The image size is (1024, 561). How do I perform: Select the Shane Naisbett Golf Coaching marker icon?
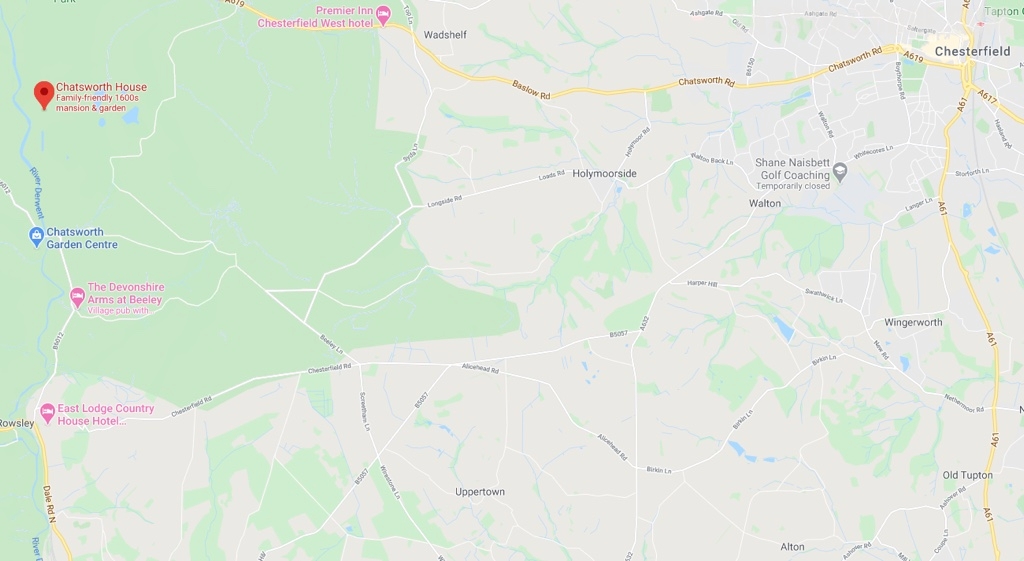point(840,171)
